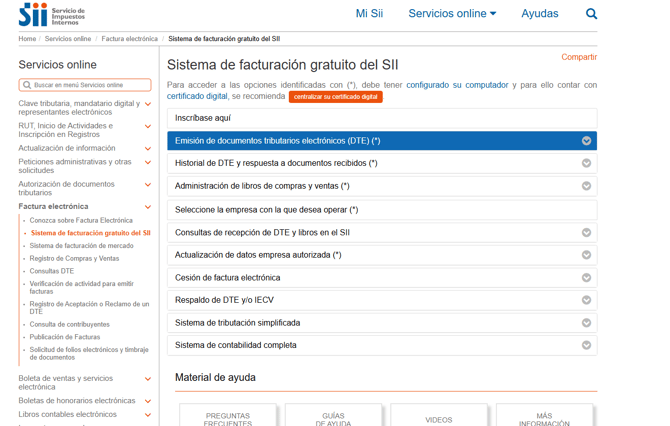This screenshot has height=426, width=670.
Task: Expand Sistema de contabilidad completa chevron
Action: pos(586,345)
